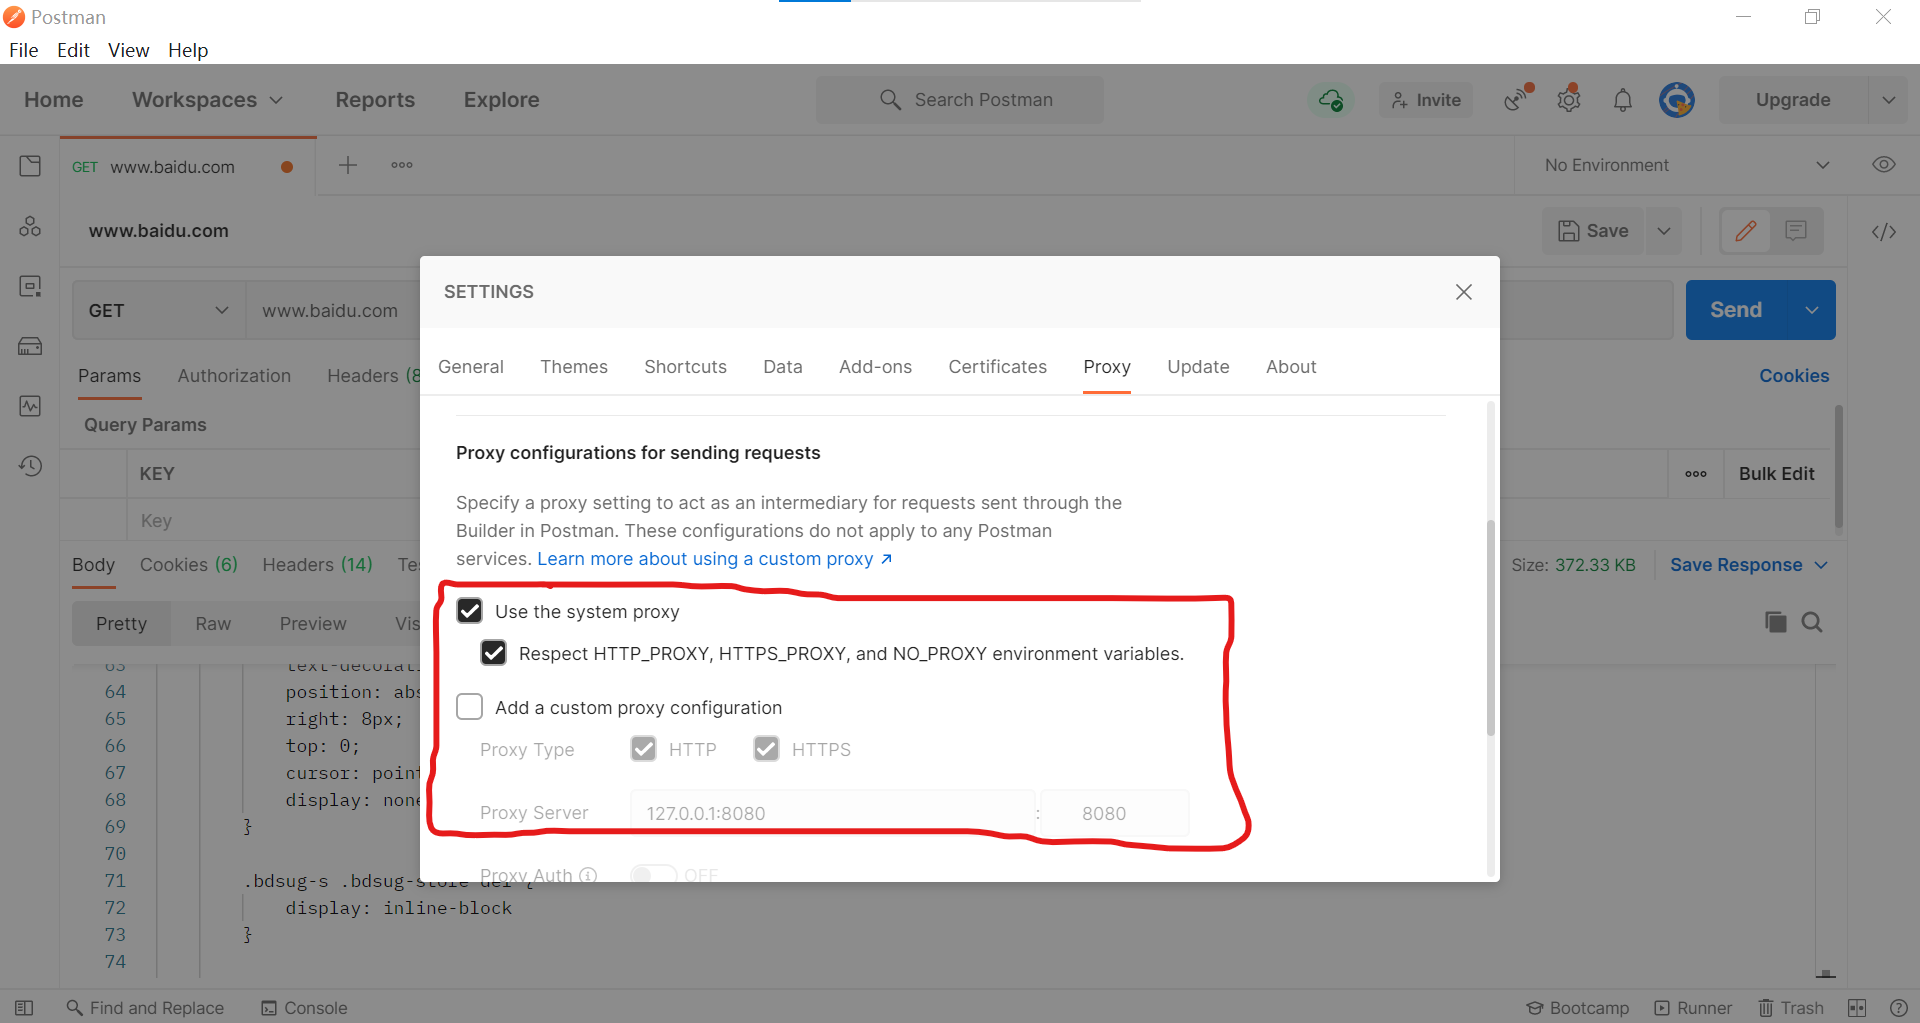Expand the Send button options arrow
The height and width of the screenshot is (1023, 1920).
1811,309
